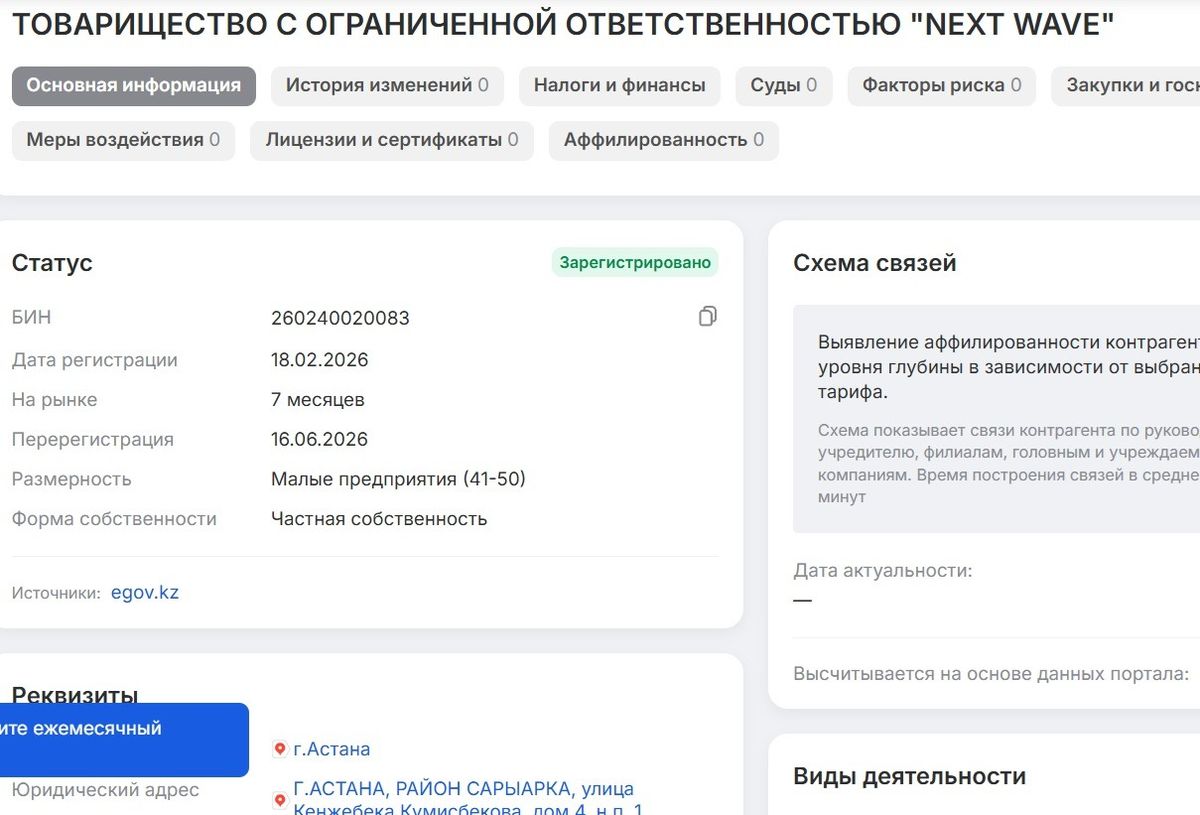1200x815 pixels.
Task: Switch to the Меры воздействия tab
Action: (x=123, y=140)
